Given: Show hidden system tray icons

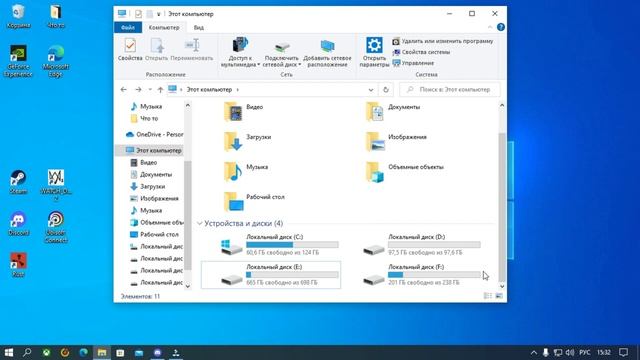Looking at the screenshot, I should click(534, 352).
